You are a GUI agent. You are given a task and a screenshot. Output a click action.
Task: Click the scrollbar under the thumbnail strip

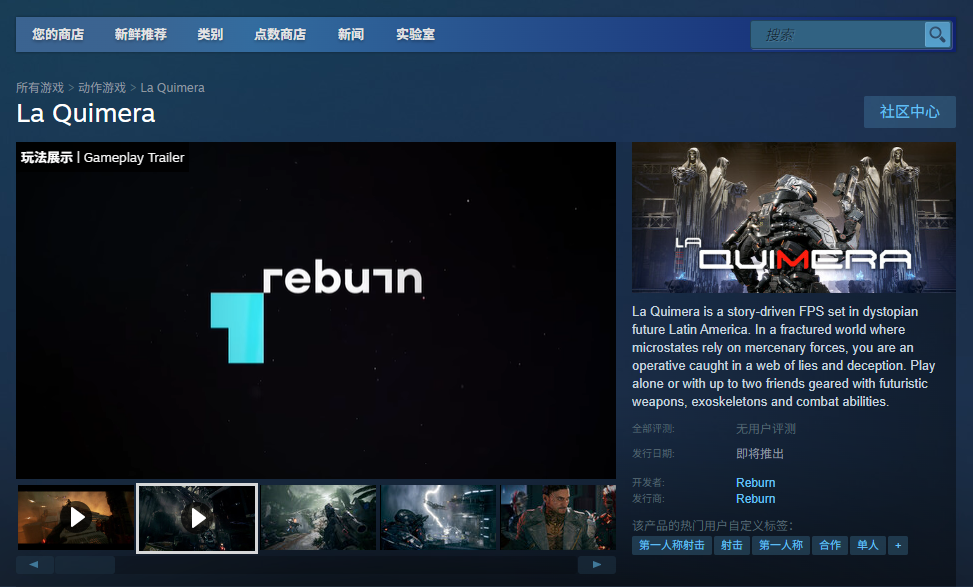85,564
